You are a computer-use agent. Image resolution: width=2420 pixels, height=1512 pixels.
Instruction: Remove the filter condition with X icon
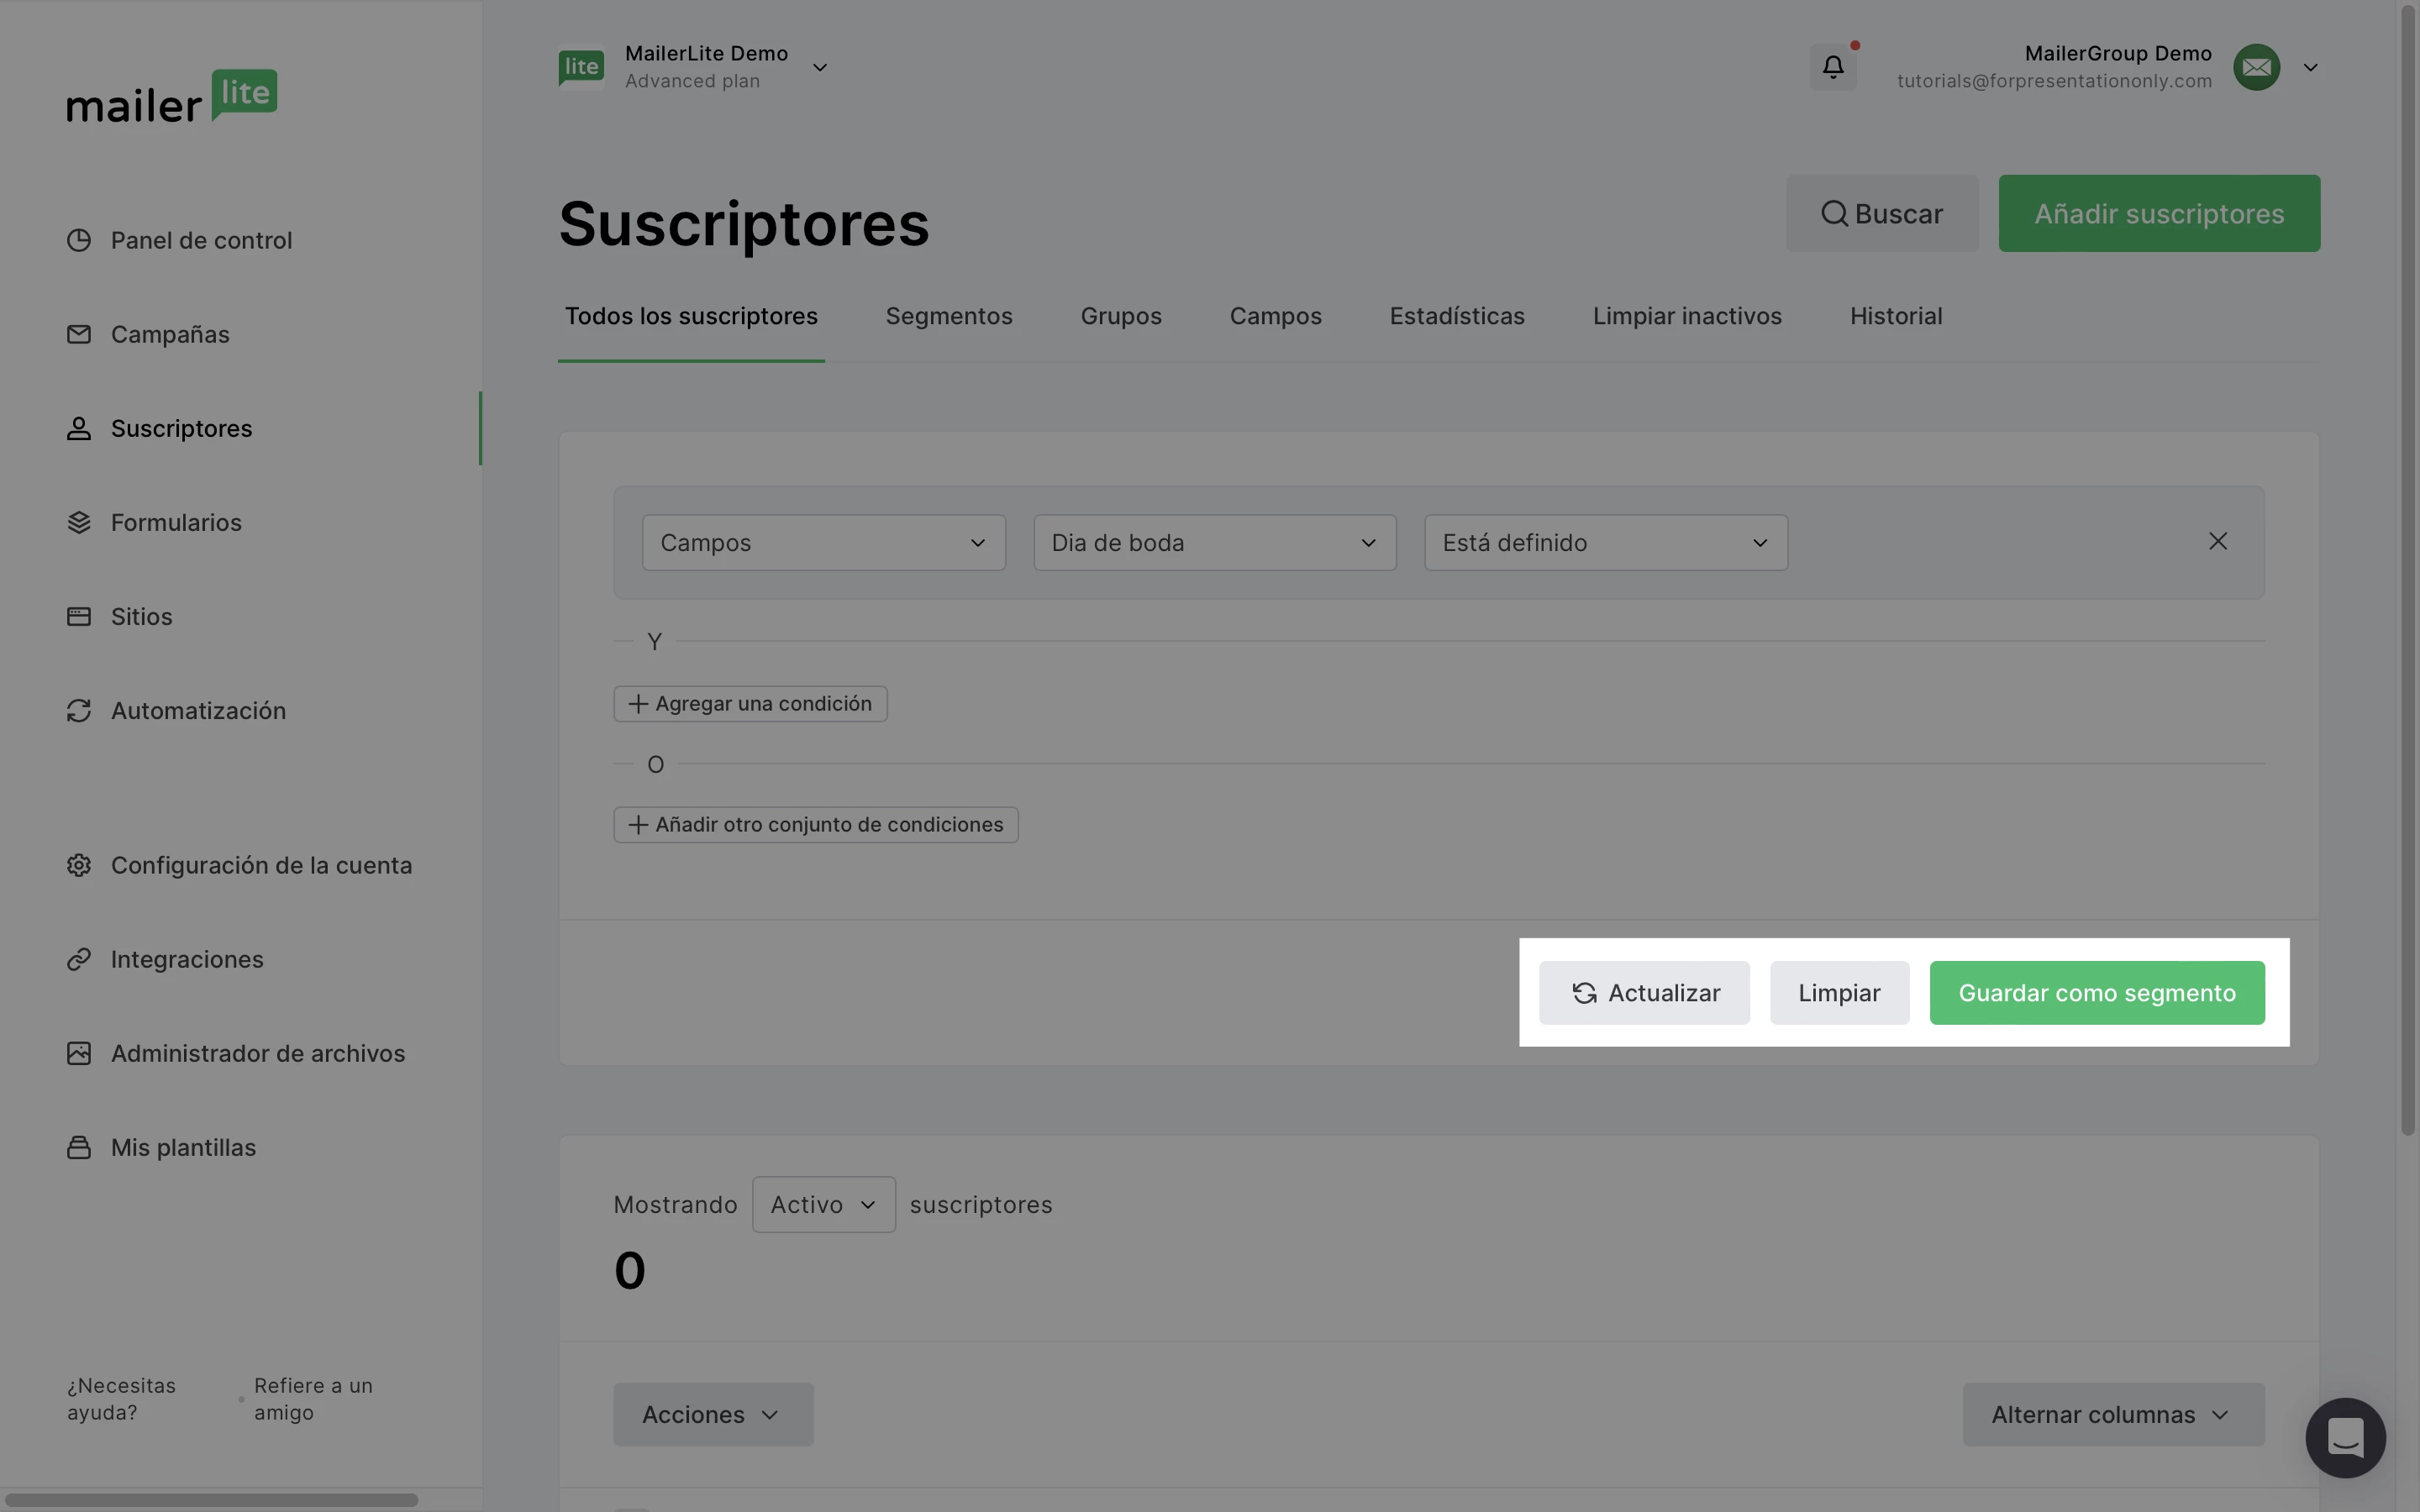tap(2217, 541)
